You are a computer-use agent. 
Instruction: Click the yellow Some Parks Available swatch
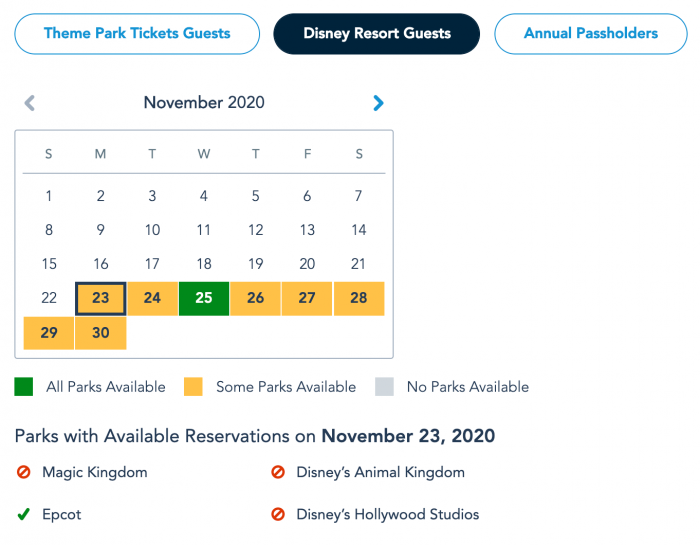[x=193, y=387]
